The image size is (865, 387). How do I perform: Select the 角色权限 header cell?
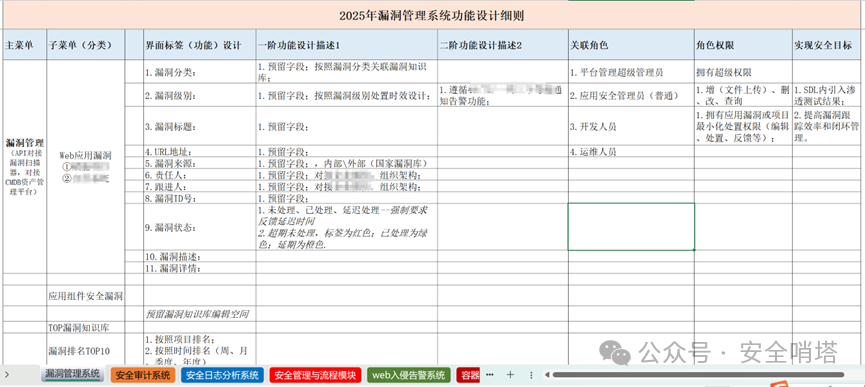click(x=744, y=45)
